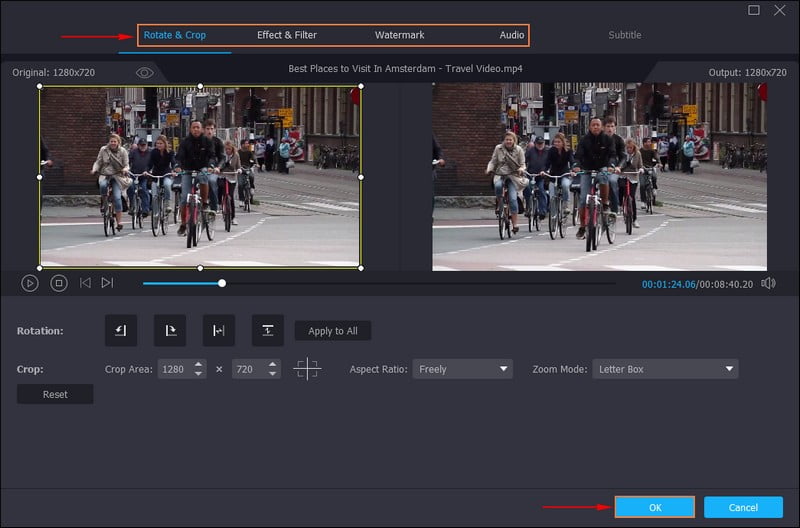
Task: Click the rotate right 90 degrees icon
Action: tap(169, 331)
